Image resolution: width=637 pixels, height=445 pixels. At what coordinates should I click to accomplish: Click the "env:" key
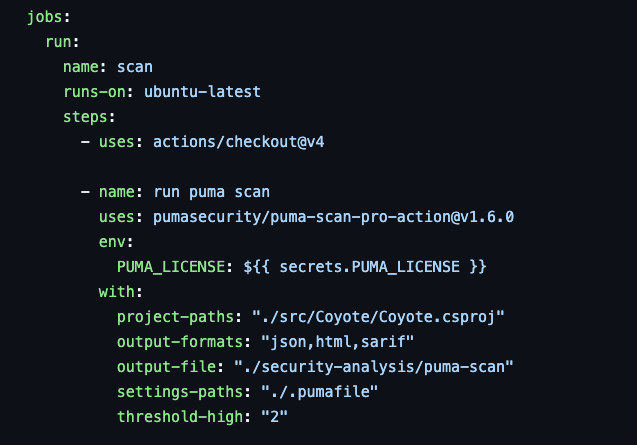point(116,242)
